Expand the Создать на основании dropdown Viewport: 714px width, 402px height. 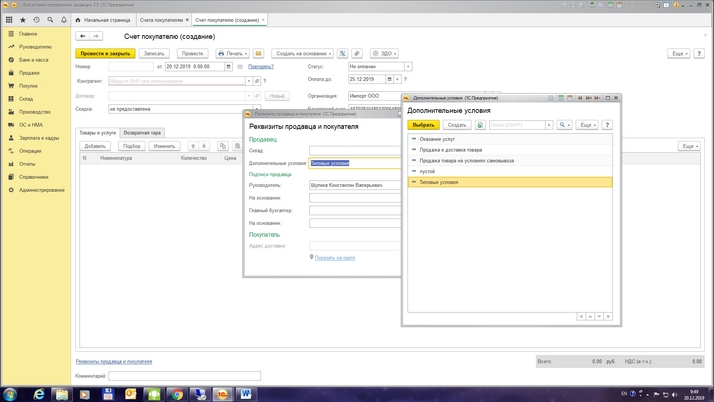tap(301, 53)
